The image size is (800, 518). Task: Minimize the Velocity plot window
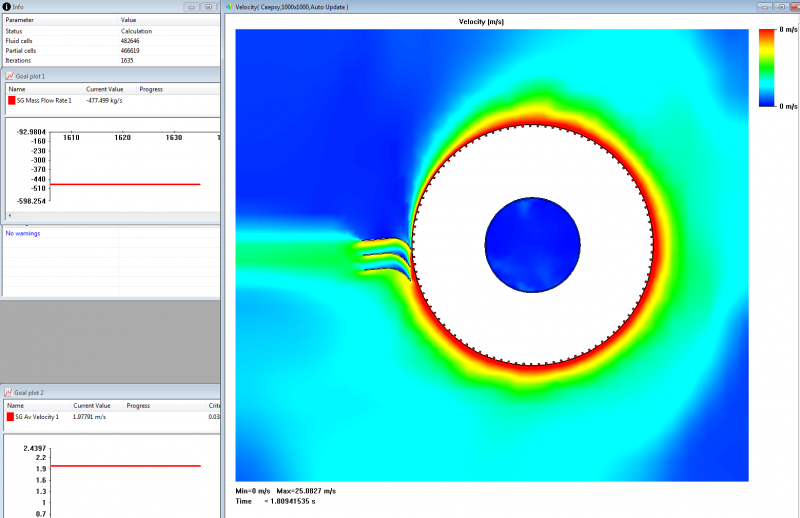[764, 7]
